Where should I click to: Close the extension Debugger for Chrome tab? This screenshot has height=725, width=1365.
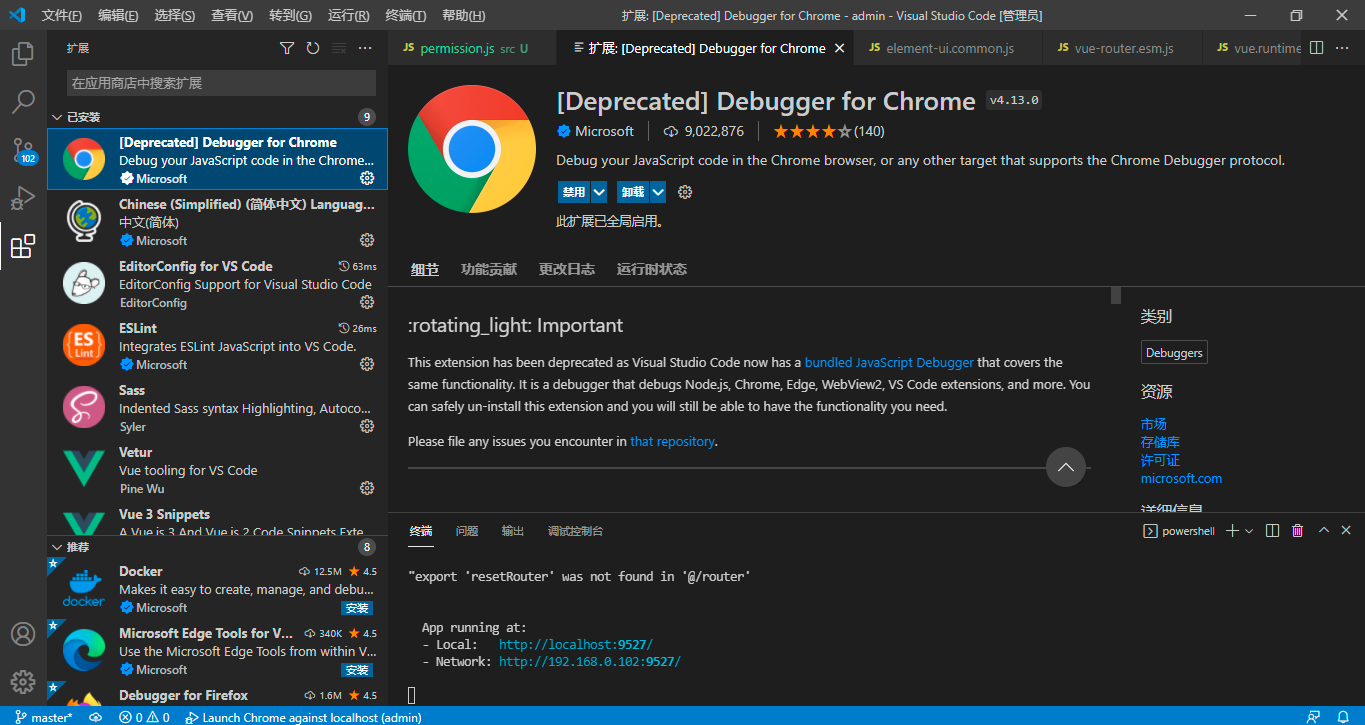click(x=839, y=48)
